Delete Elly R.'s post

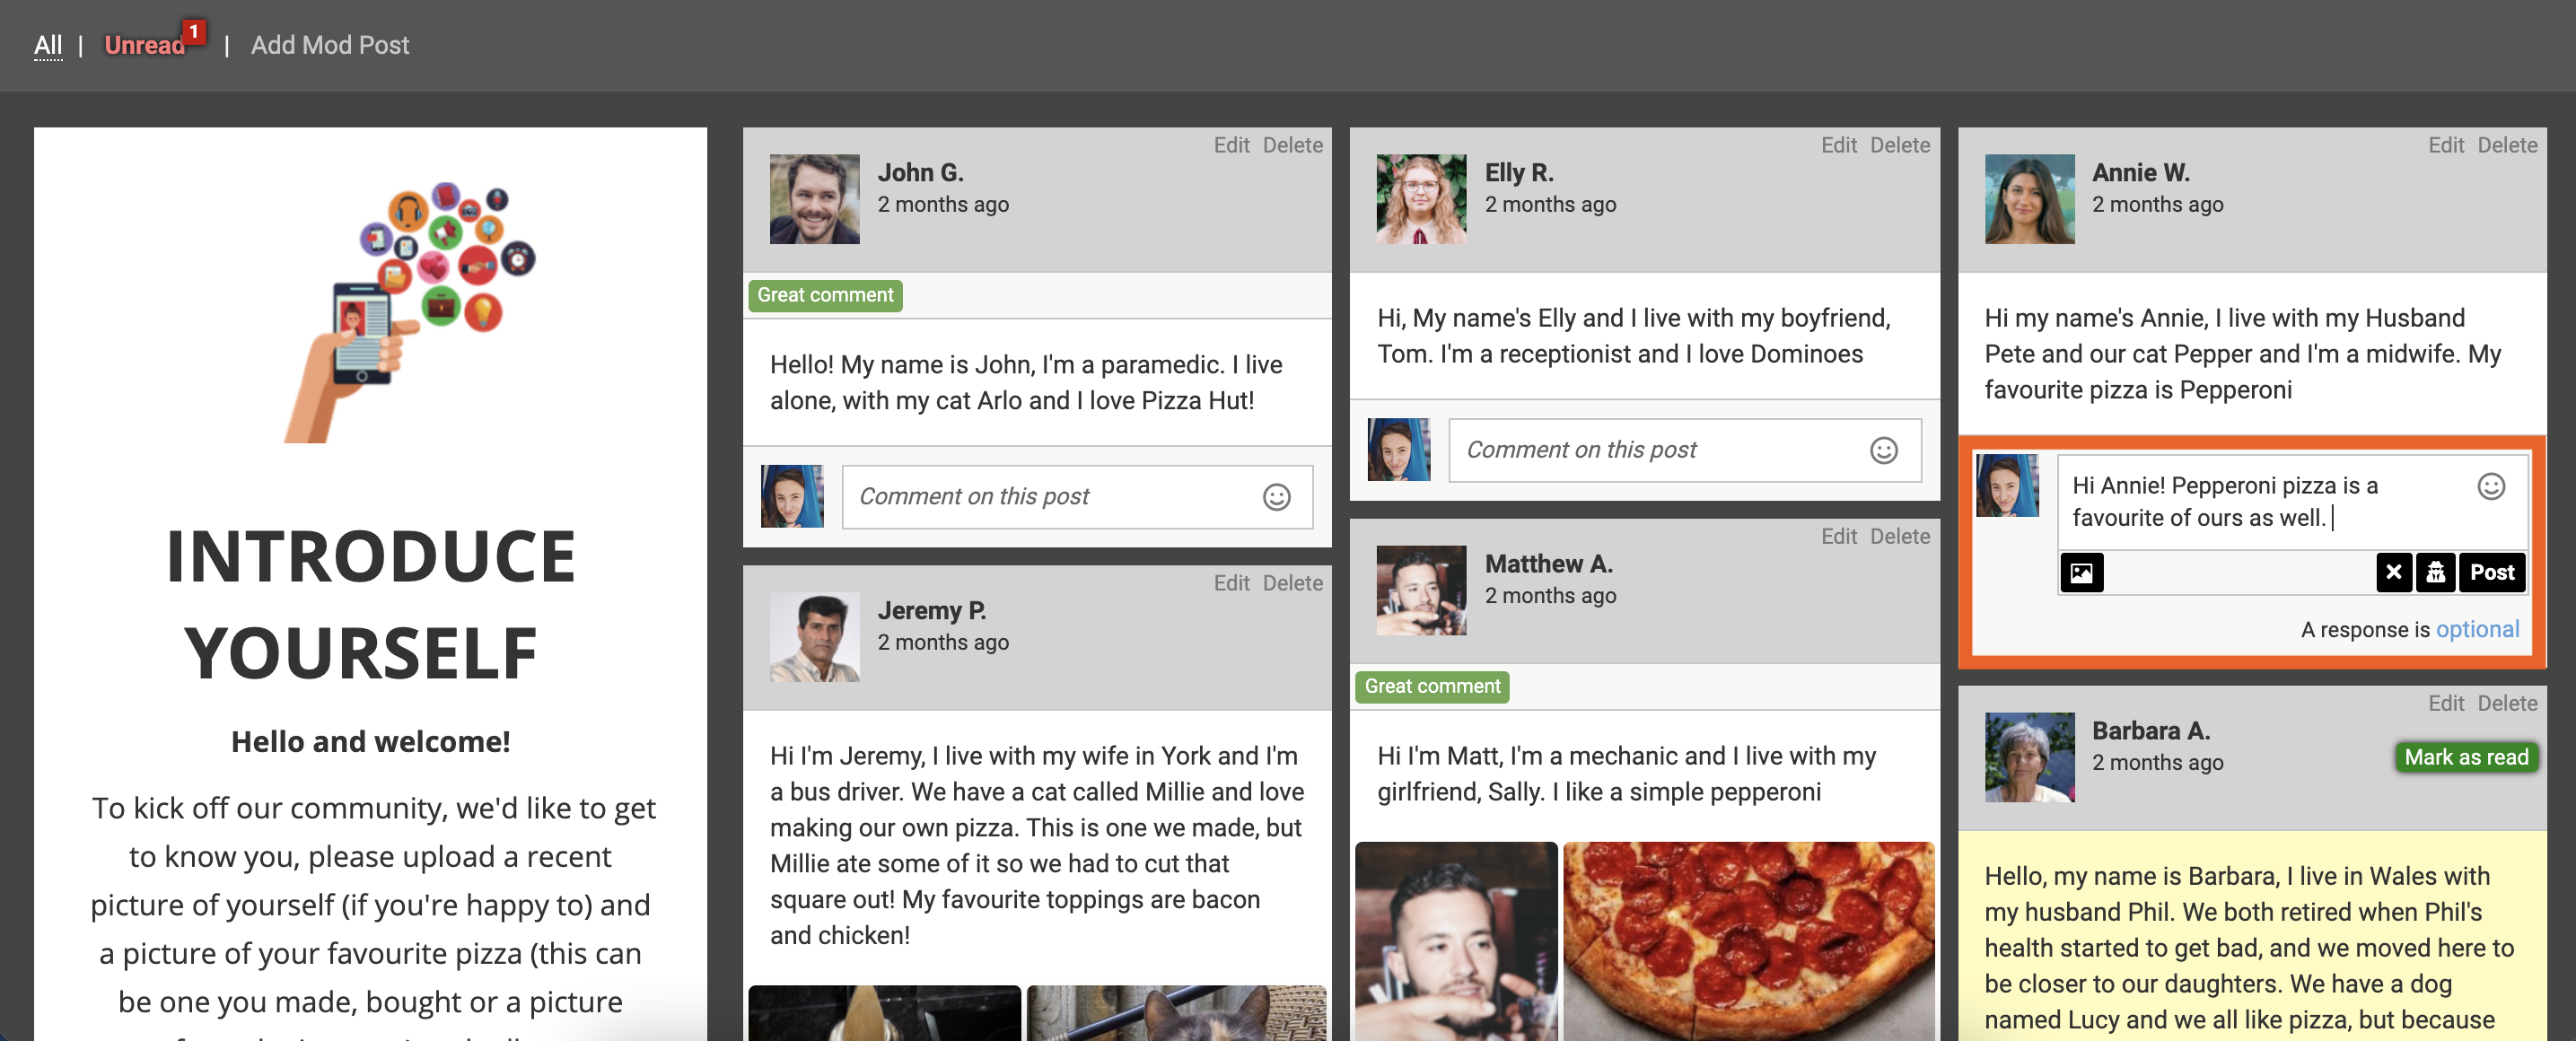1899,145
